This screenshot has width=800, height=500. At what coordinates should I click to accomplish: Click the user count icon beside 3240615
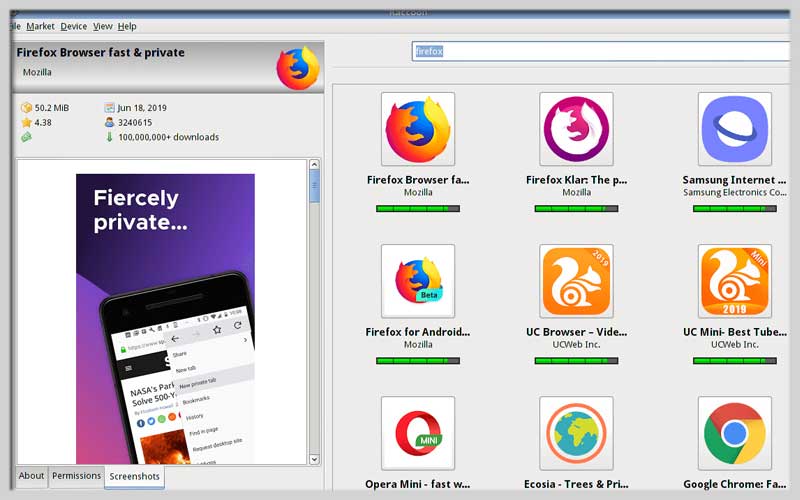click(x=109, y=122)
